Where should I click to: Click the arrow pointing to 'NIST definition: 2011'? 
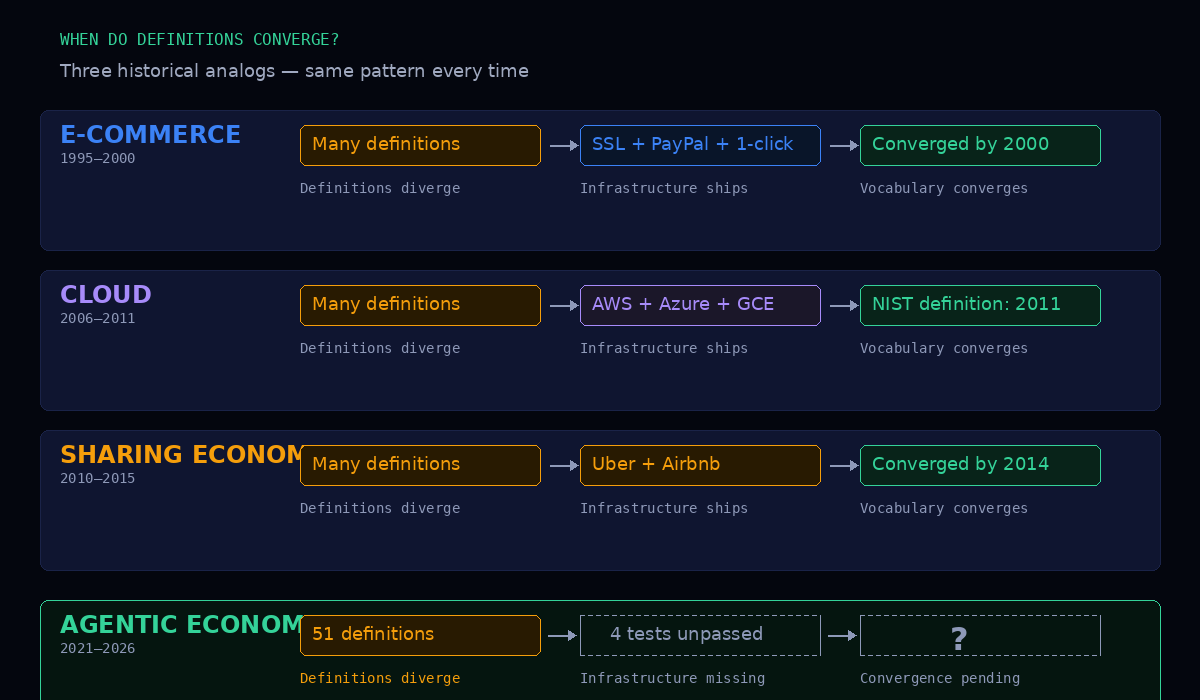pos(844,306)
